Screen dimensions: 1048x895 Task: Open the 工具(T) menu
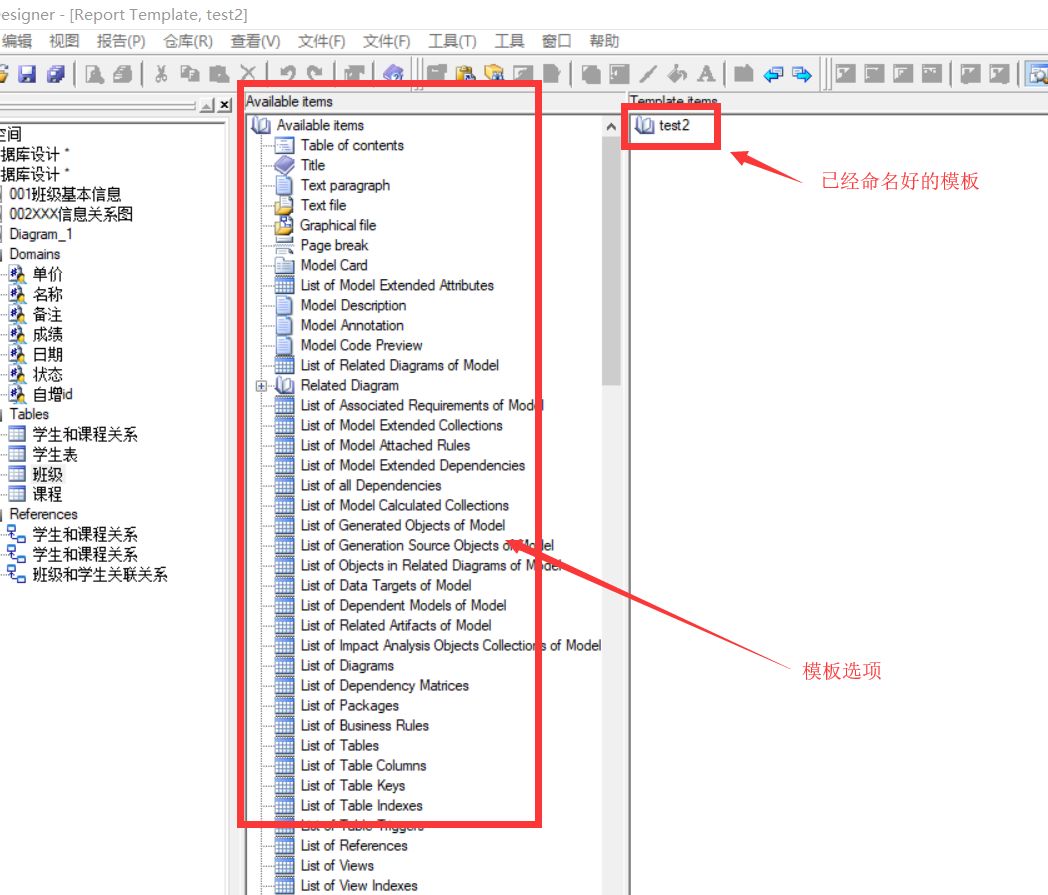click(452, 41)
